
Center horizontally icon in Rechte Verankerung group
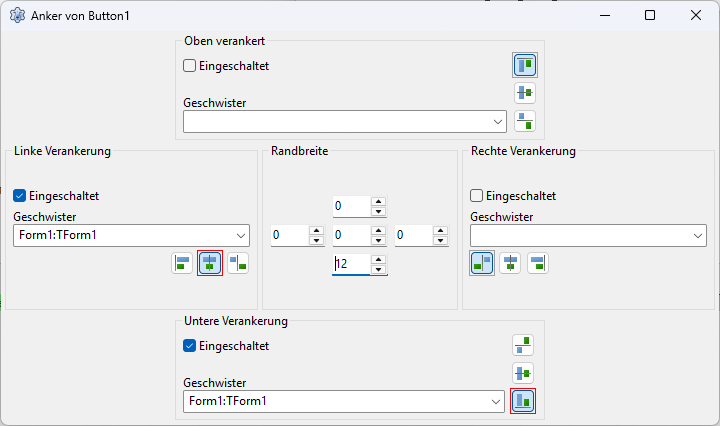point(510,263)
